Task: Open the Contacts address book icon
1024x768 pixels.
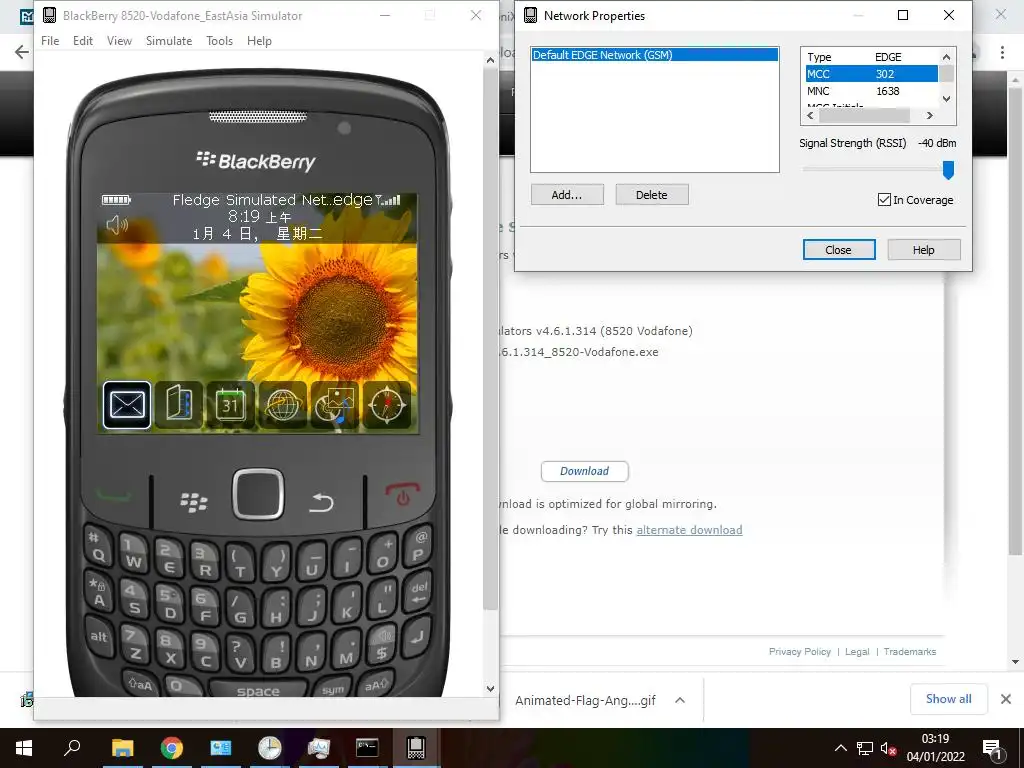Action: [x=178, y=405]
